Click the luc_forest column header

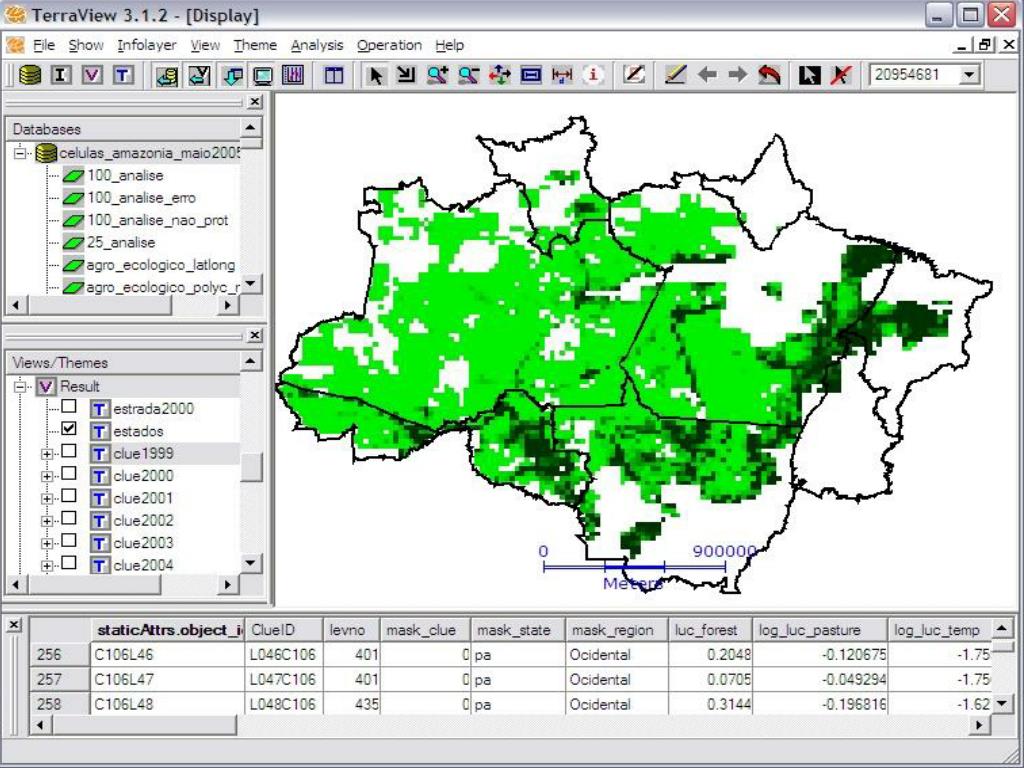pyautogui.click(x=706, y=630)
